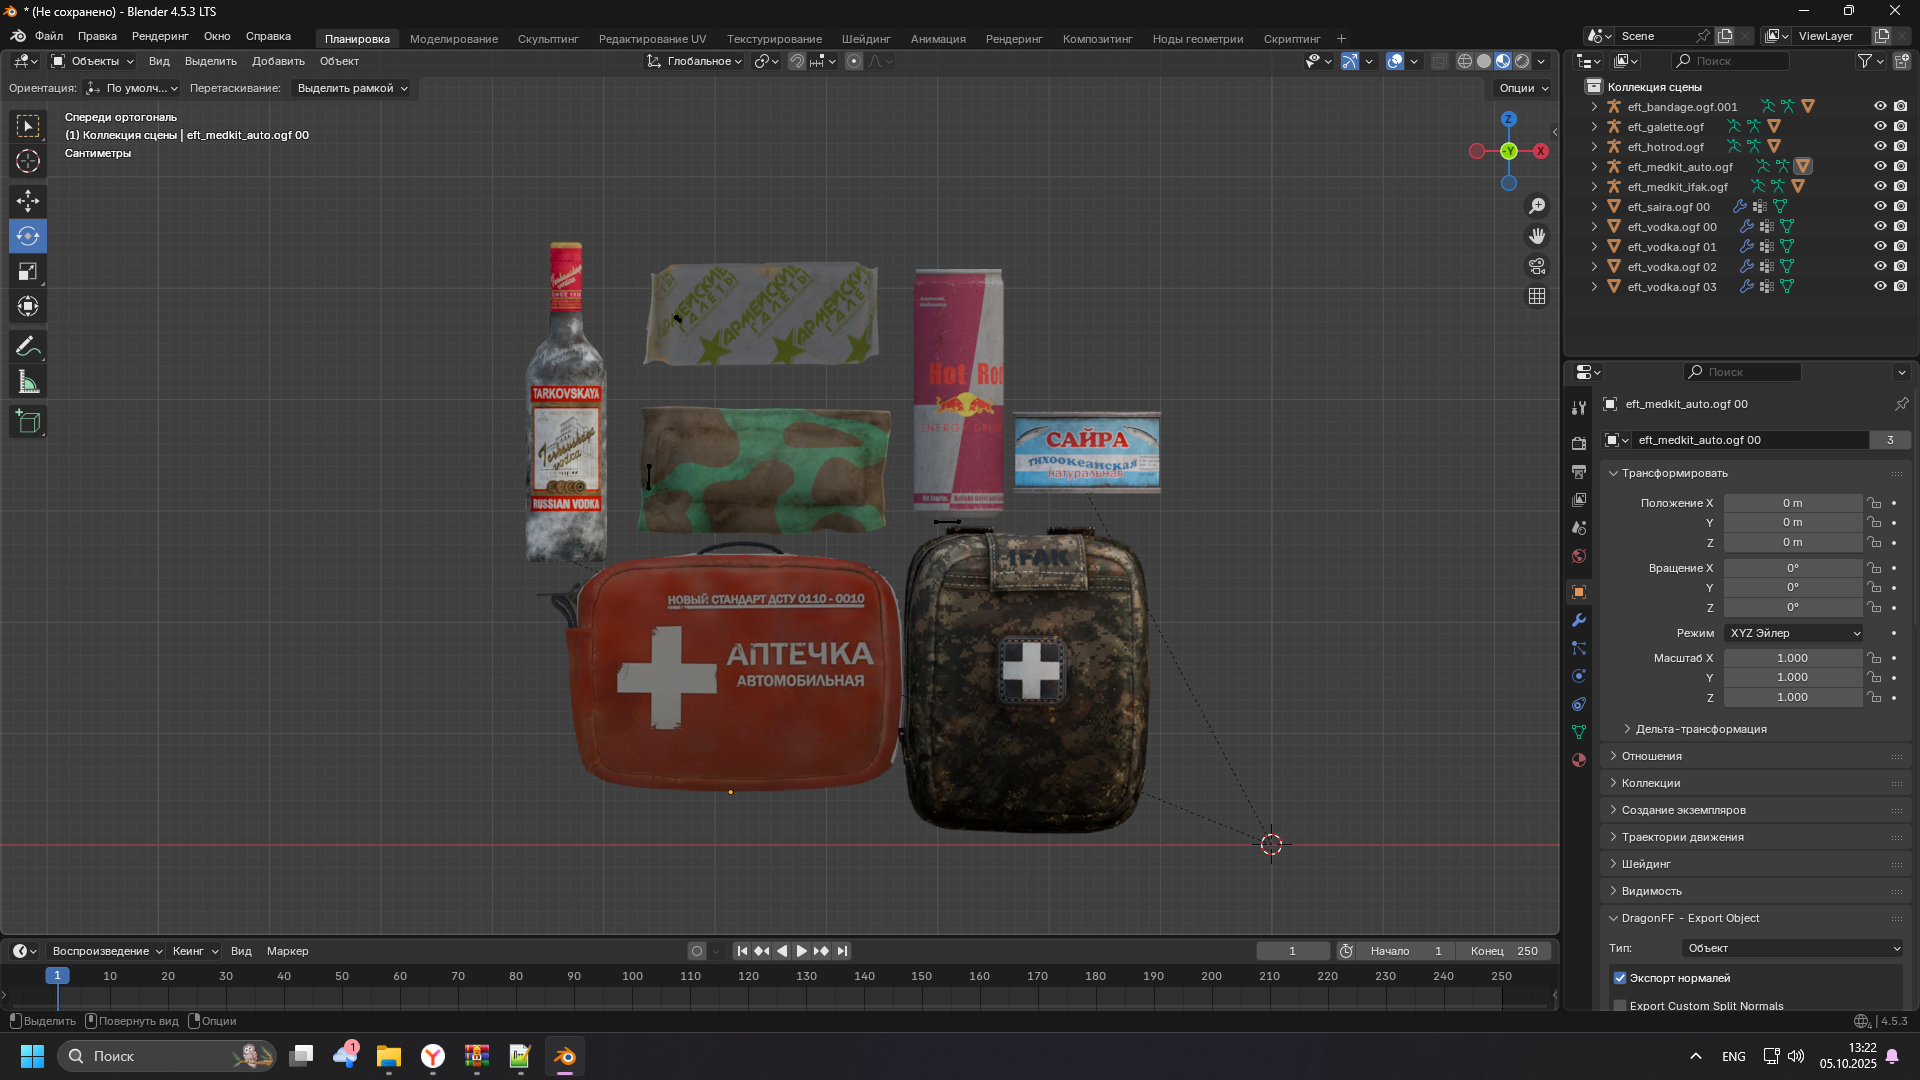
Task: Enable Export Custom Split Normals checkbox
Action: (1620, 1005)
